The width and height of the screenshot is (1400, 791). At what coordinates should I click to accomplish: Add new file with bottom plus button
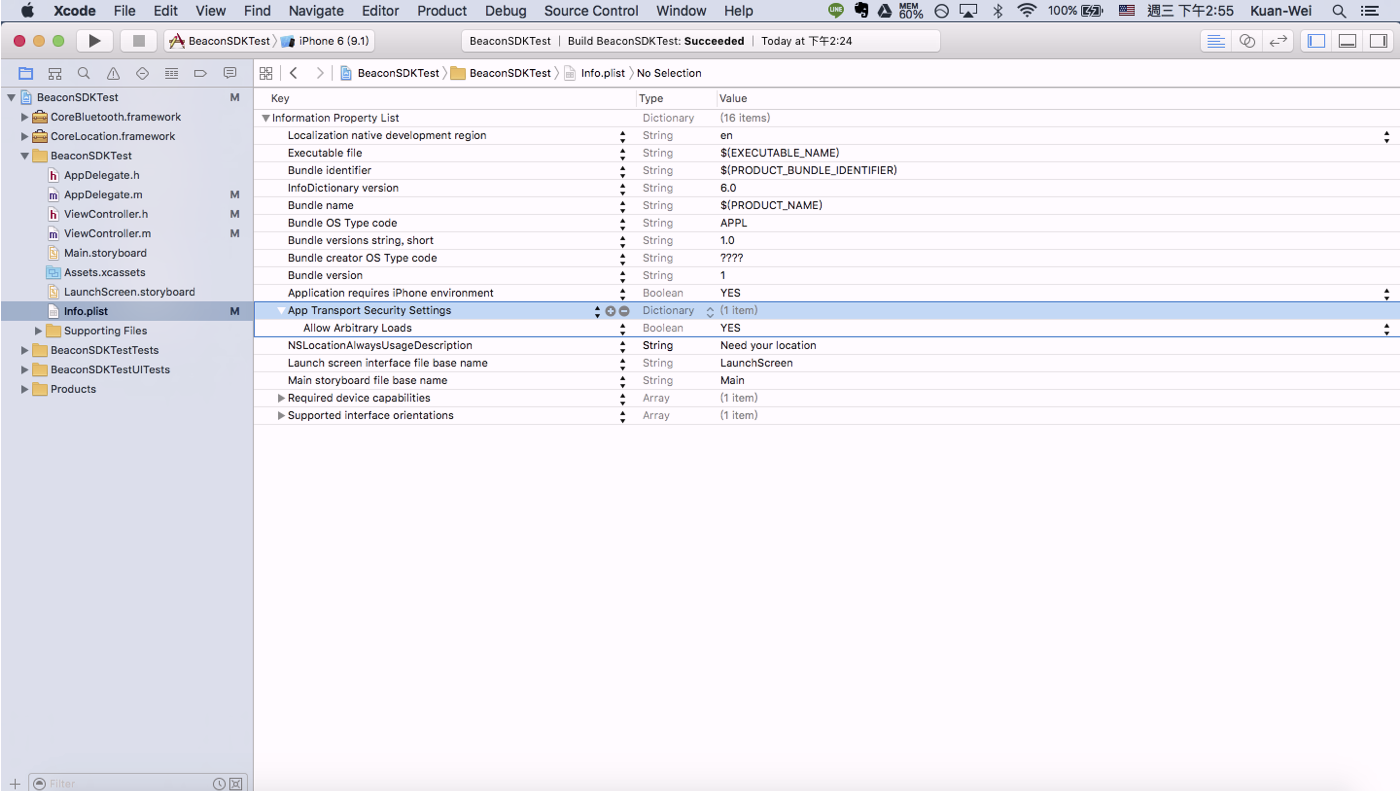click(x=14, y=784)
